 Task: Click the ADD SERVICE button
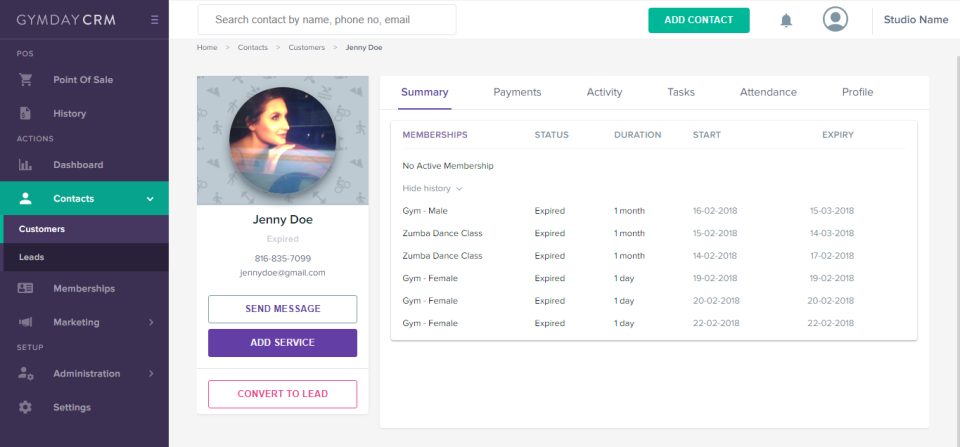[282, 343]
